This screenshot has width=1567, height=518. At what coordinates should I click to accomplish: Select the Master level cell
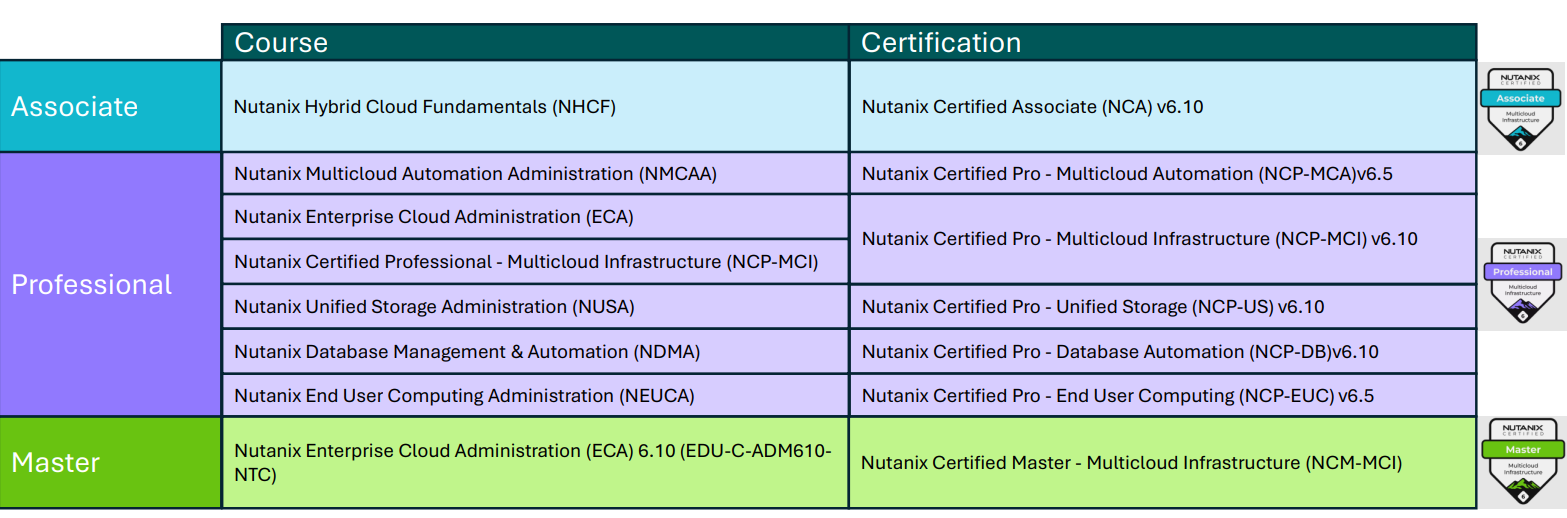tap(110, 463)
